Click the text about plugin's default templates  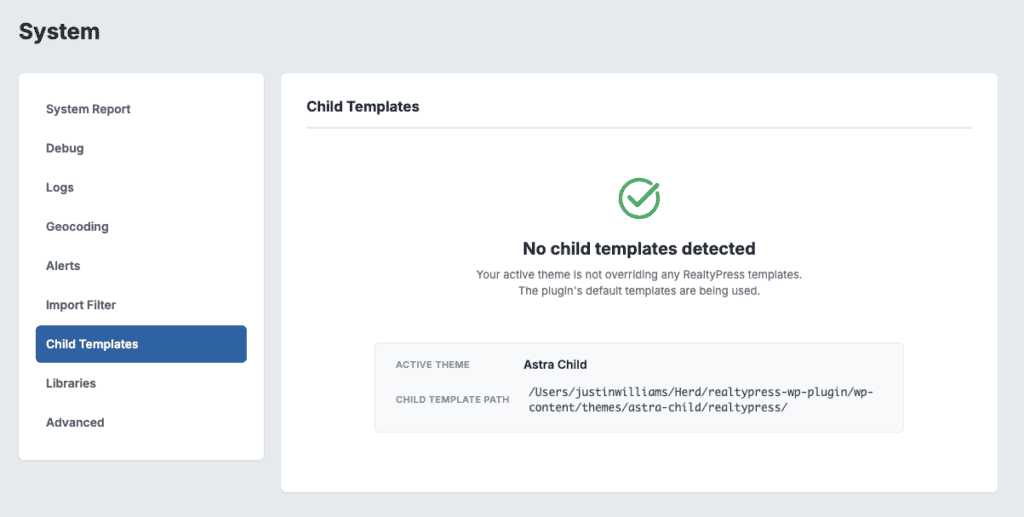[639, 291]
